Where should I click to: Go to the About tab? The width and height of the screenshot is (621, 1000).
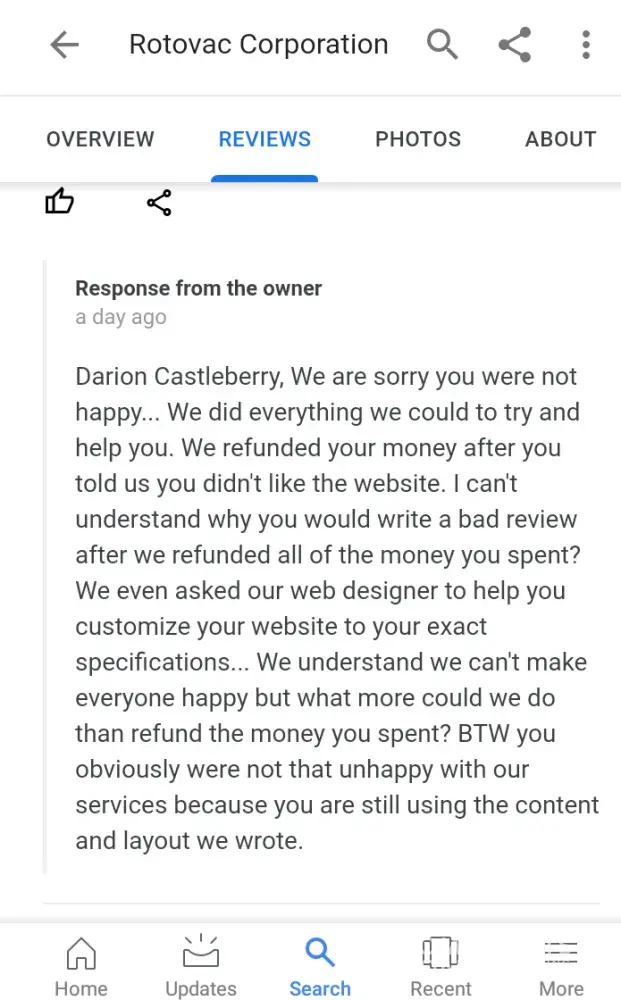tap(560, 139)
